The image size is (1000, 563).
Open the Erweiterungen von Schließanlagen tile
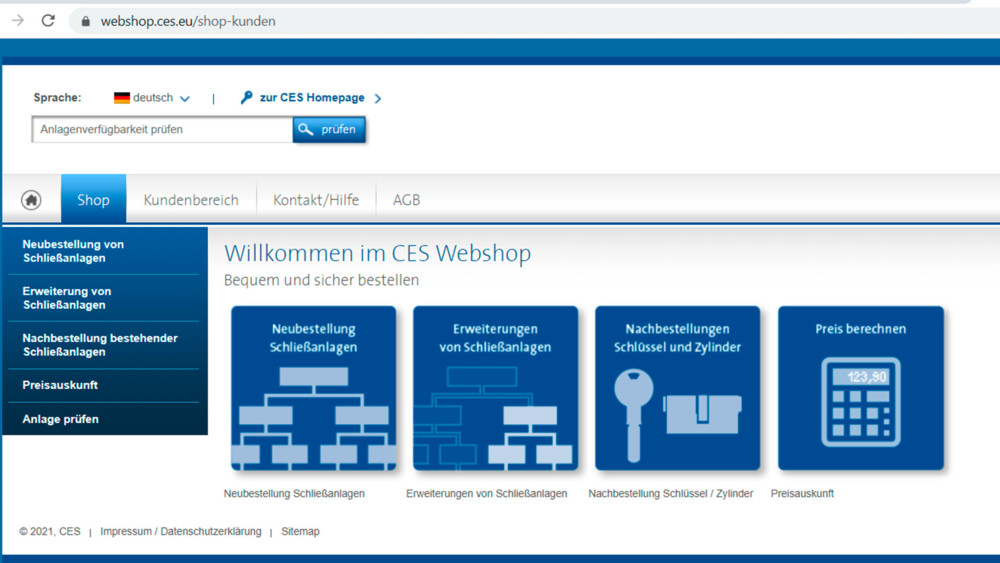click(x=496, y=388)
